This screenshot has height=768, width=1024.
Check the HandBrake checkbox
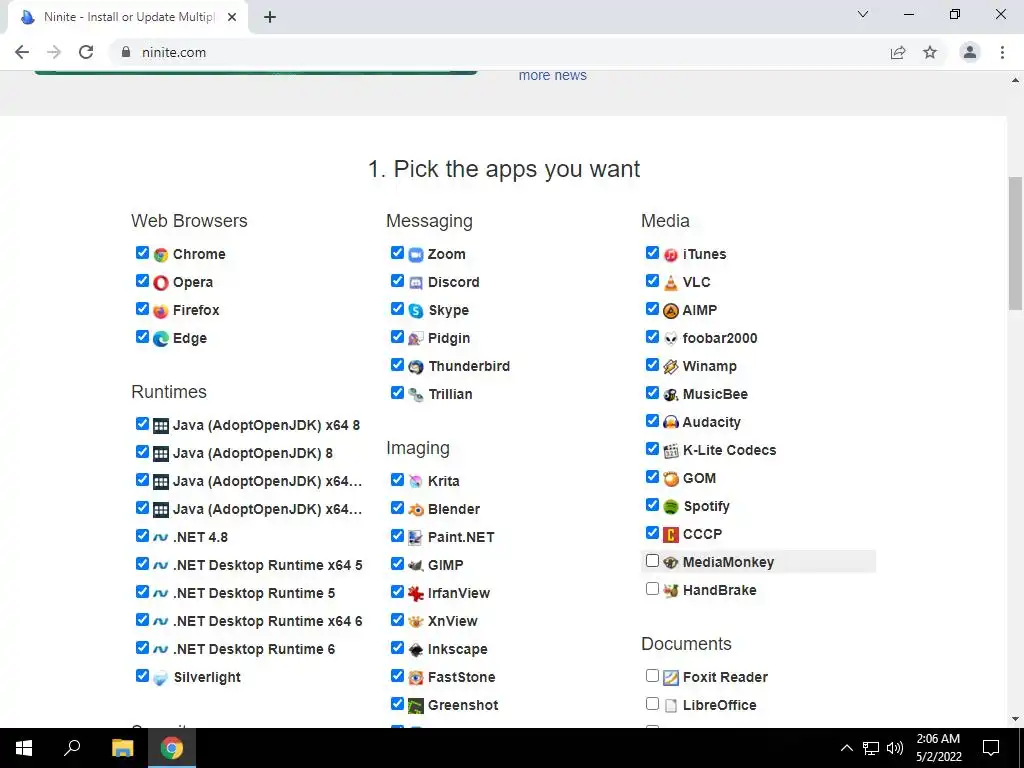(652, 589)
